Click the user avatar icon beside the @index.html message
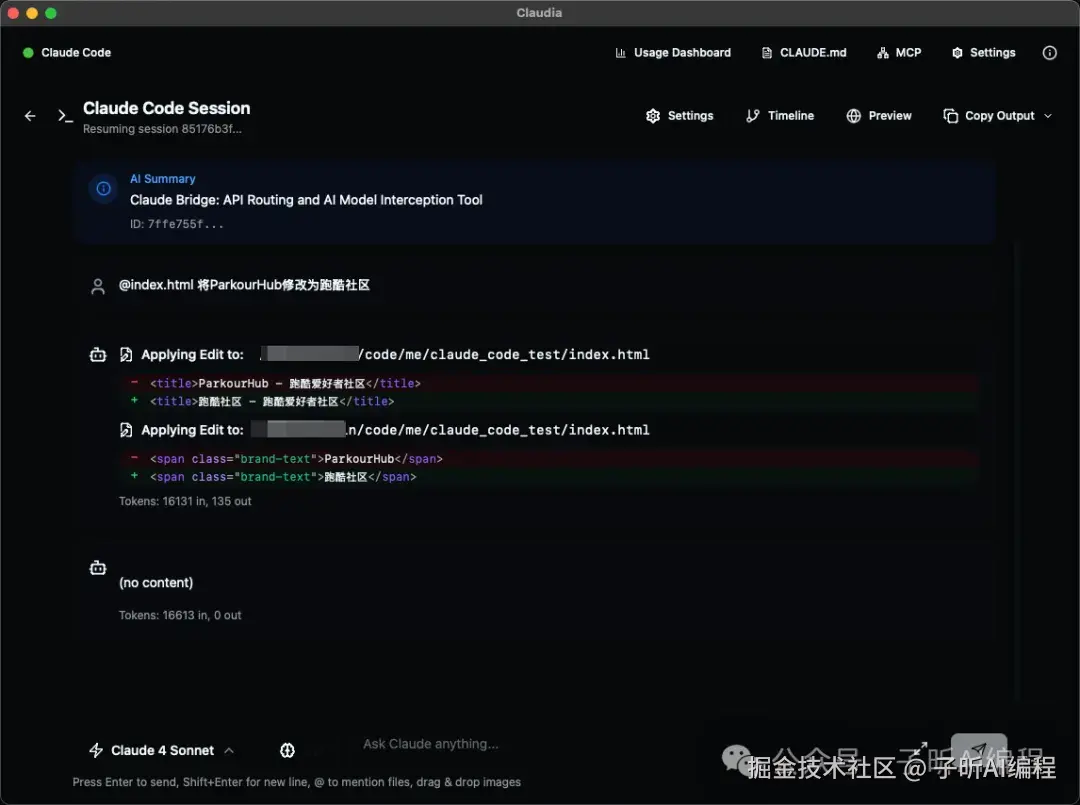1080x805 pixels. click(97, 285)
